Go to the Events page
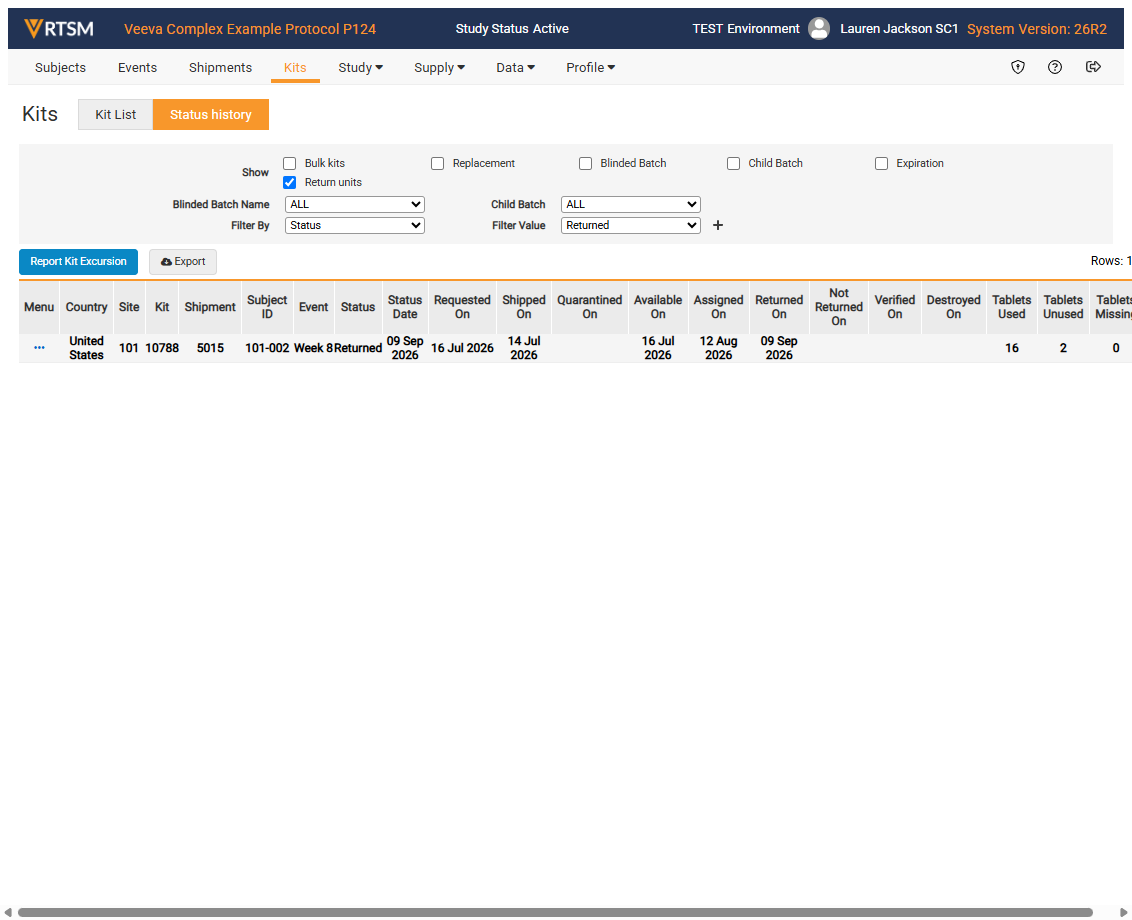The image size is (1132, 920). [137, 67]
